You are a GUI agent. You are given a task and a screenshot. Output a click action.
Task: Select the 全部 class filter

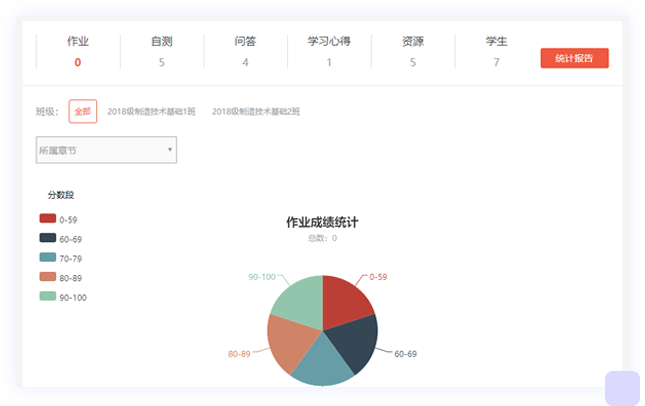(x=82, y=111)
